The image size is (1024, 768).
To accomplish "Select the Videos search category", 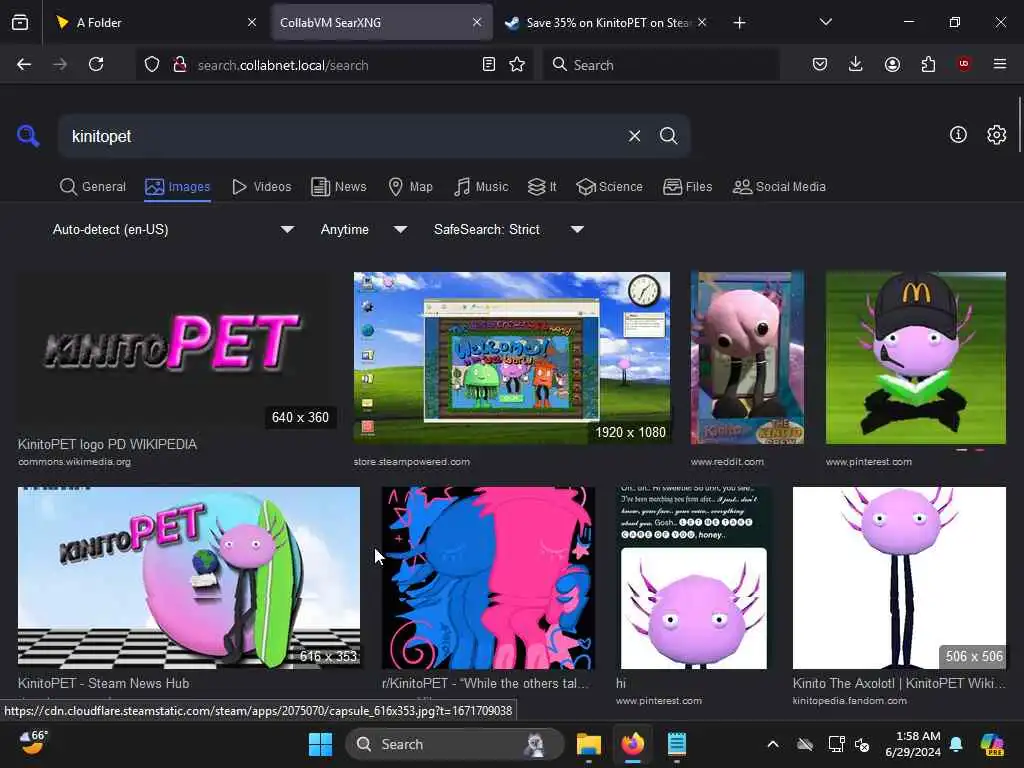I will (261, 187).
